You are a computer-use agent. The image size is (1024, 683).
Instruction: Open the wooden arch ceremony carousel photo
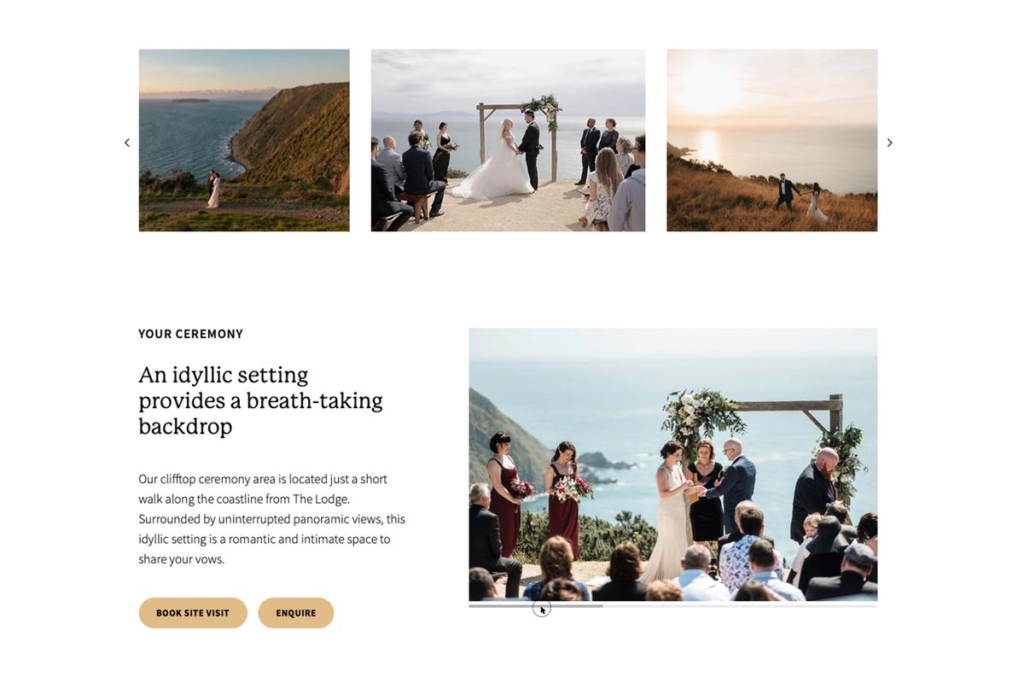[508, 140]
